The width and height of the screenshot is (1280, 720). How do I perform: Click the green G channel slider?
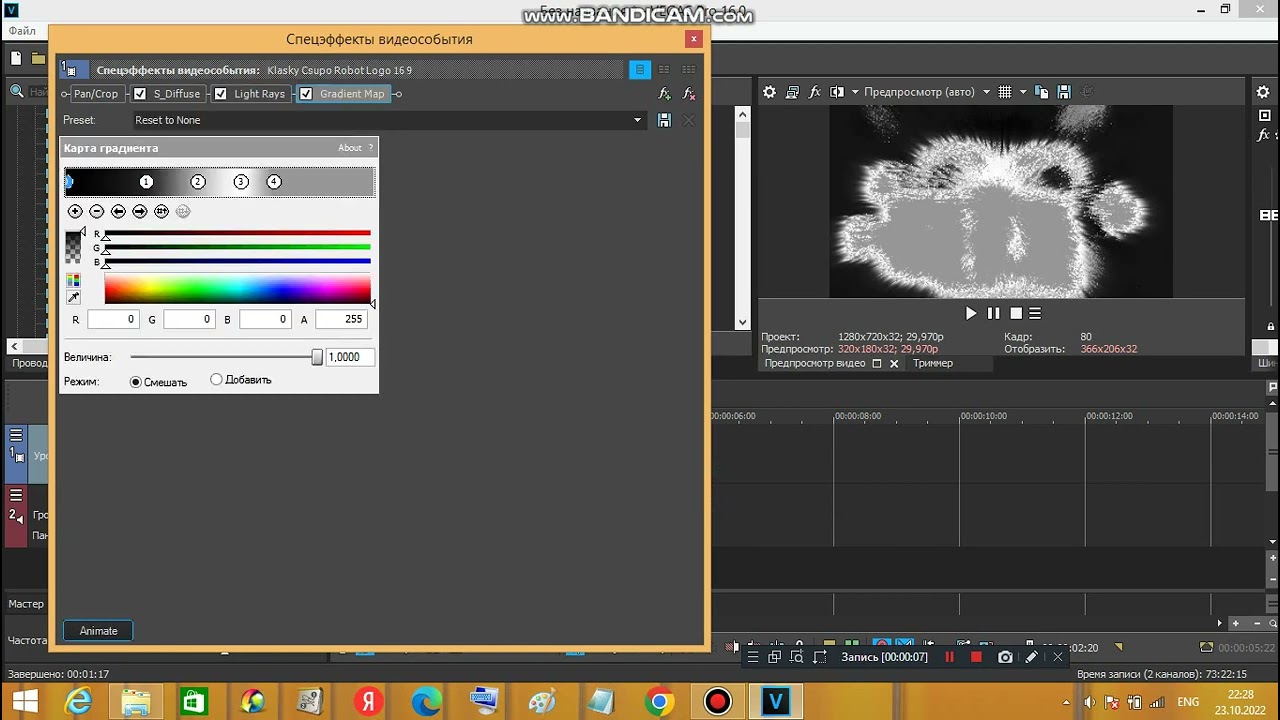click(237, 247)
